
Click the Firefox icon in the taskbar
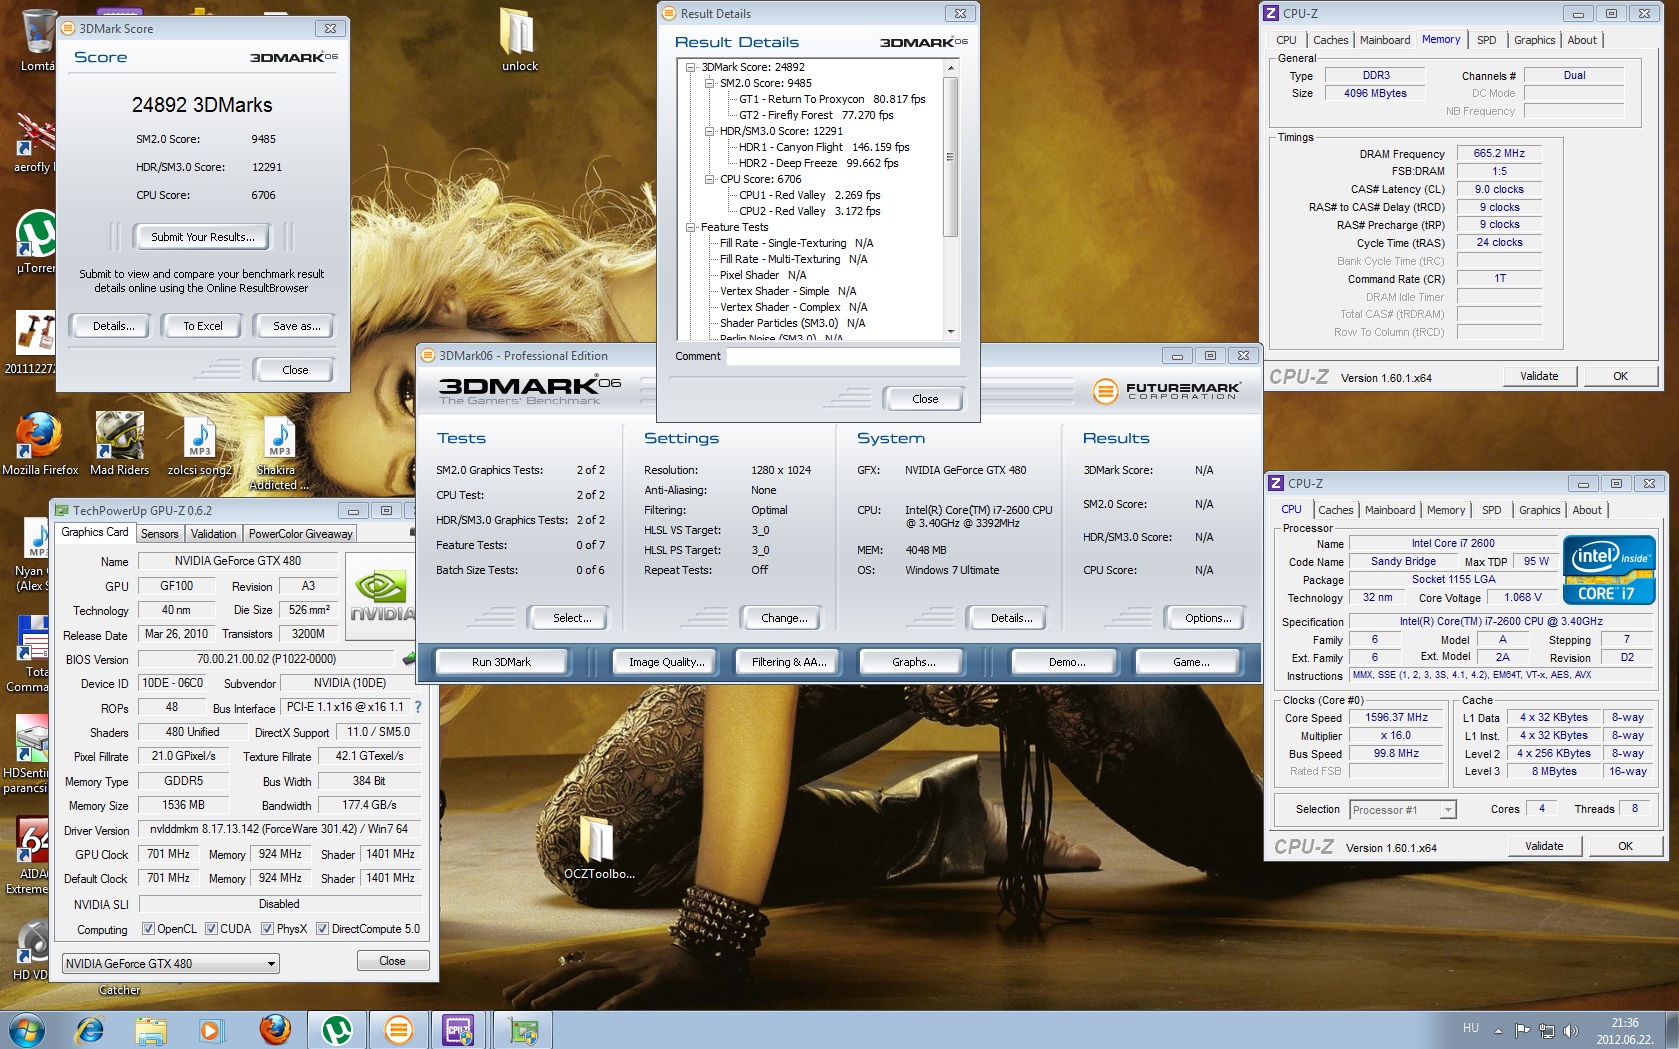coord(274,1029)
